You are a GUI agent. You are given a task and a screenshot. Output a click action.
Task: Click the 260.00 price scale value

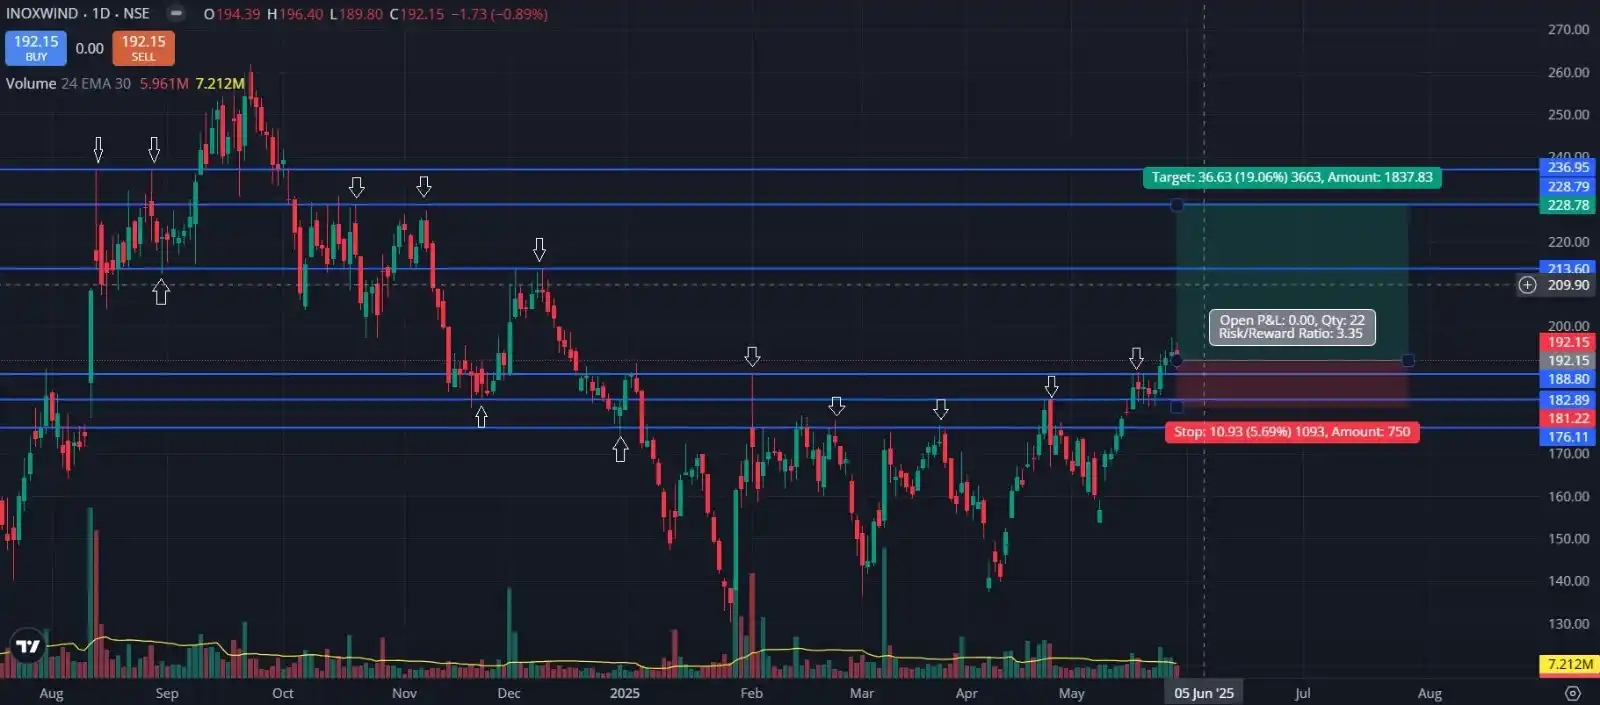(x=1568, y=72)
